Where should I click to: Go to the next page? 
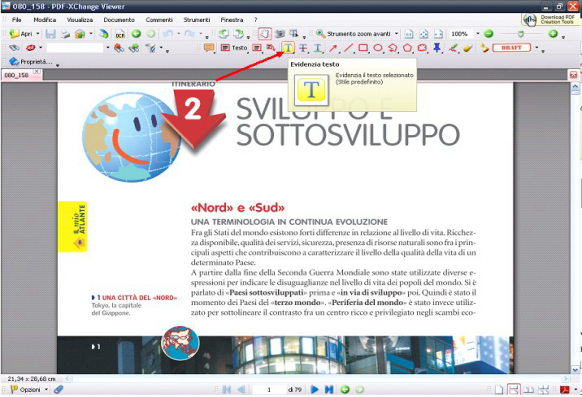pyautogui.click(x=314, y=390)
